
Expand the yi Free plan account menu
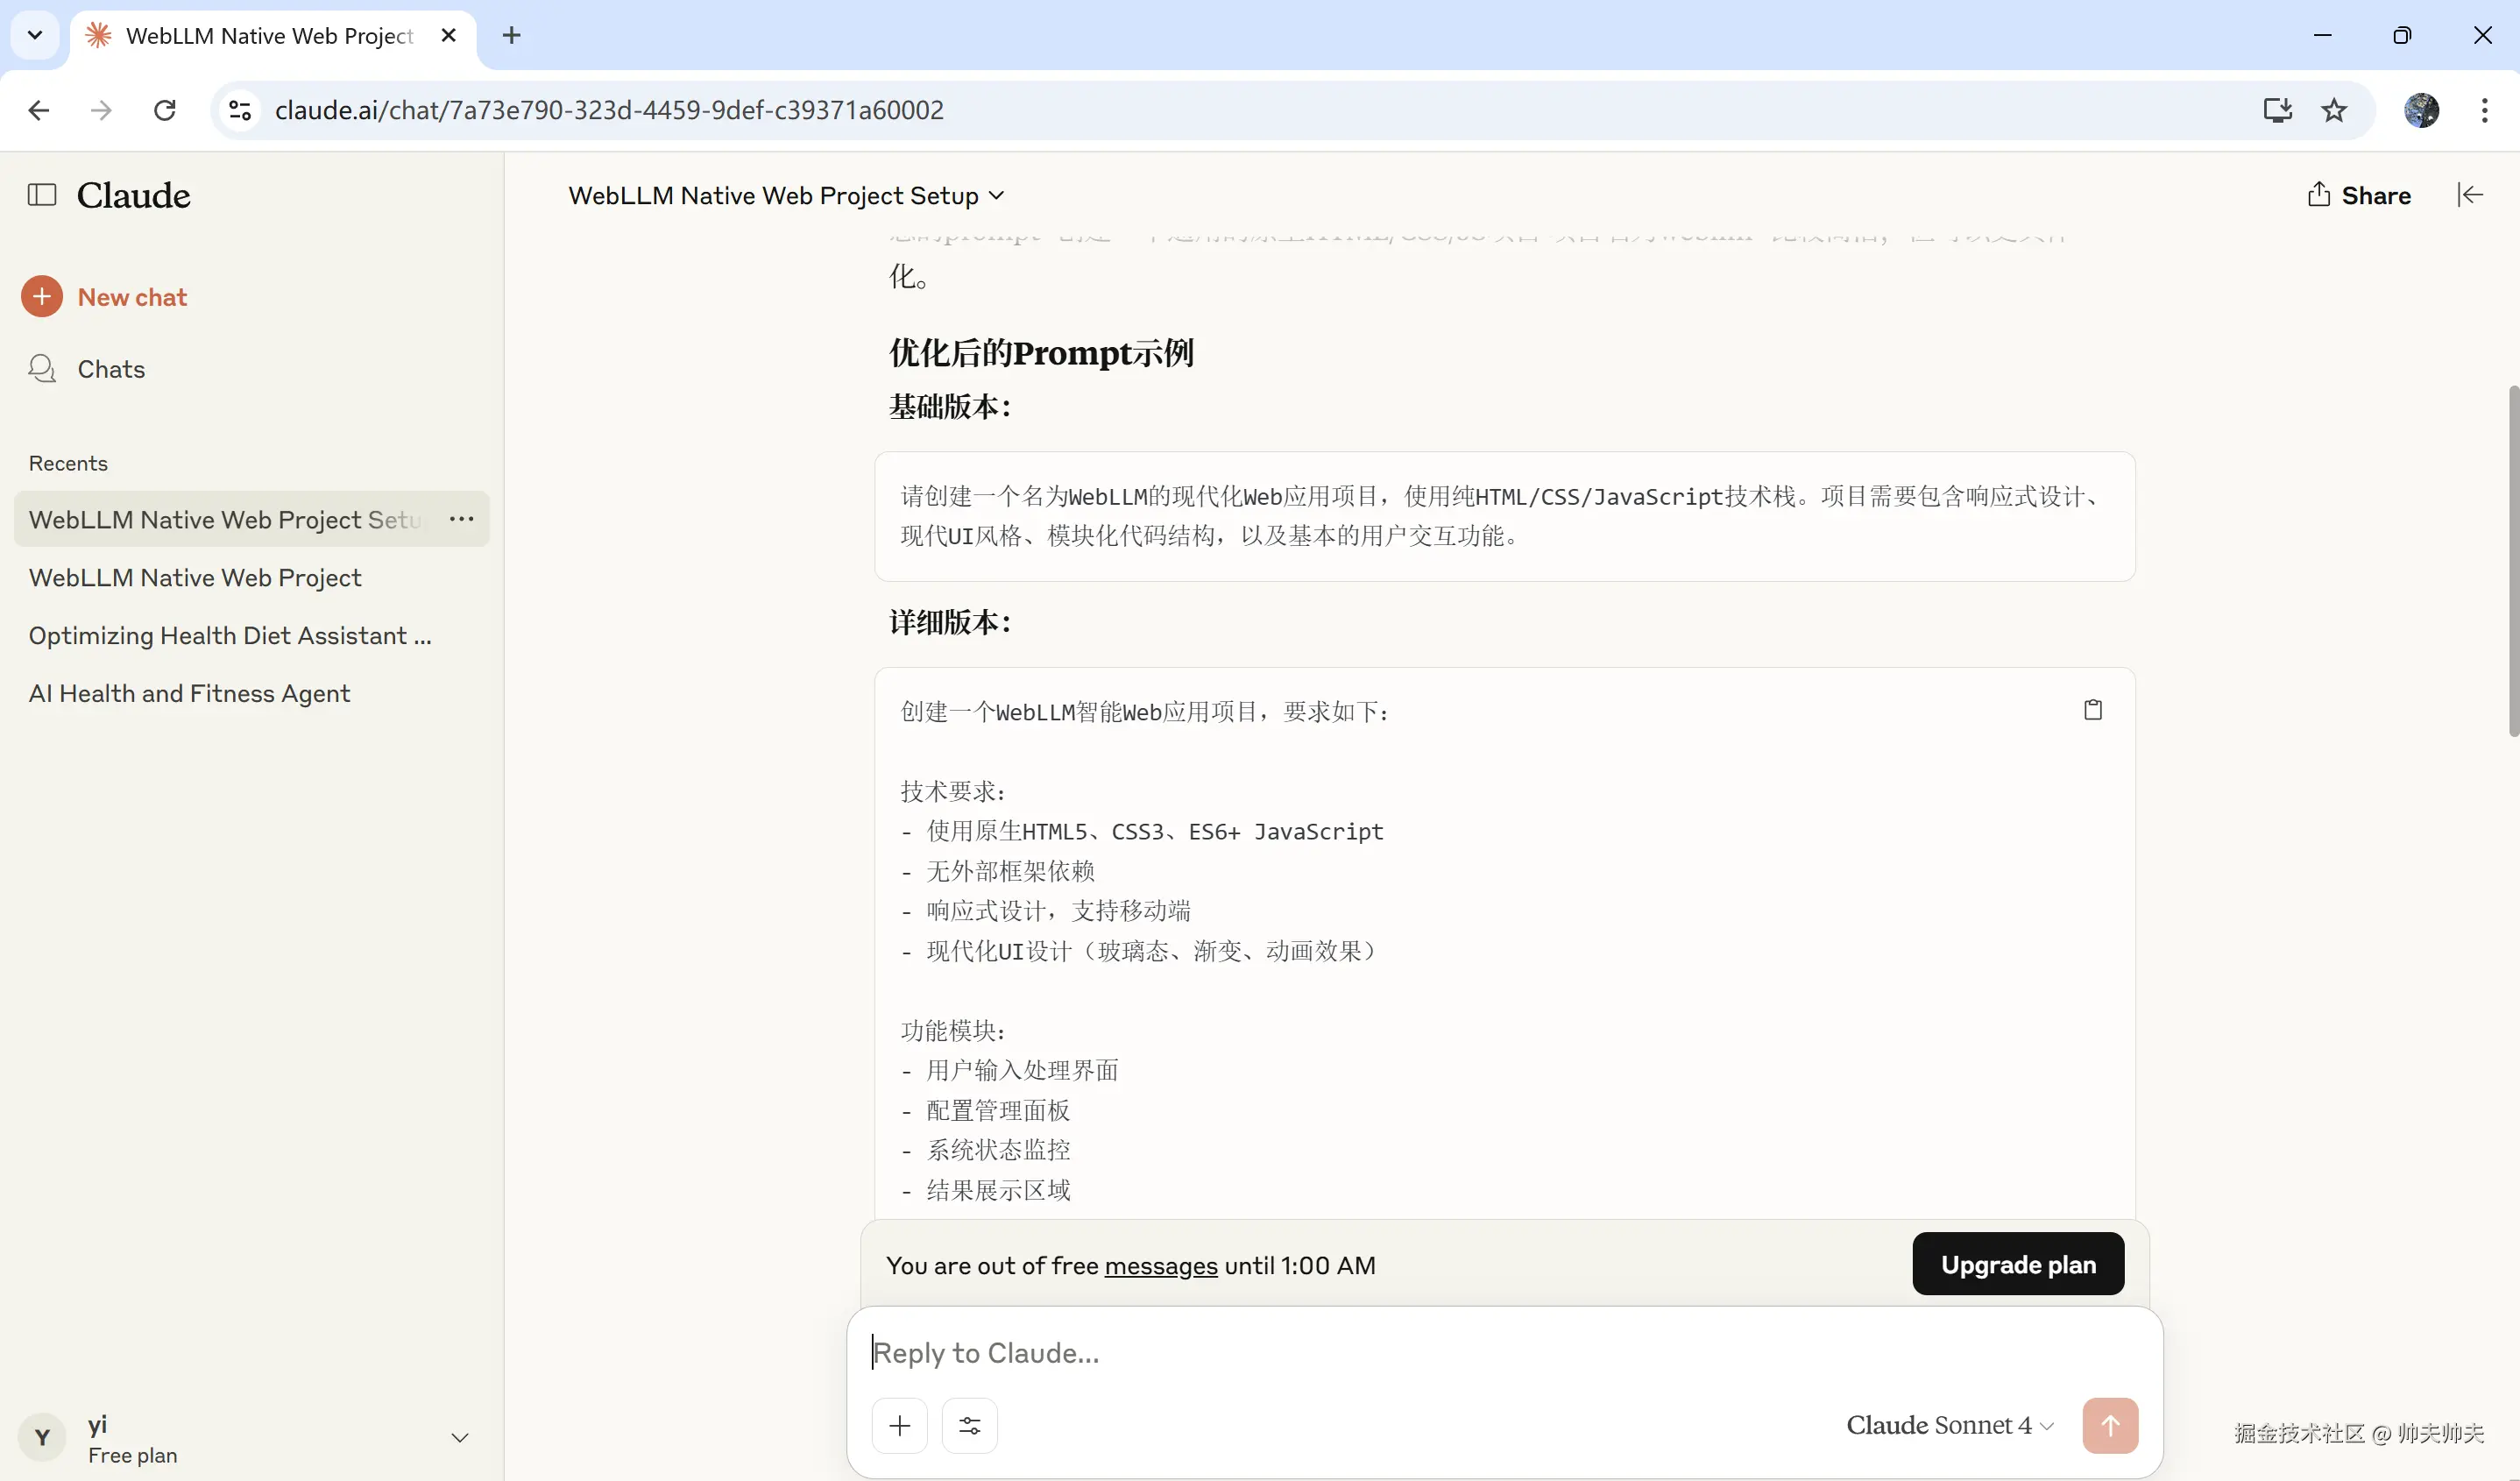[459, 1438]
